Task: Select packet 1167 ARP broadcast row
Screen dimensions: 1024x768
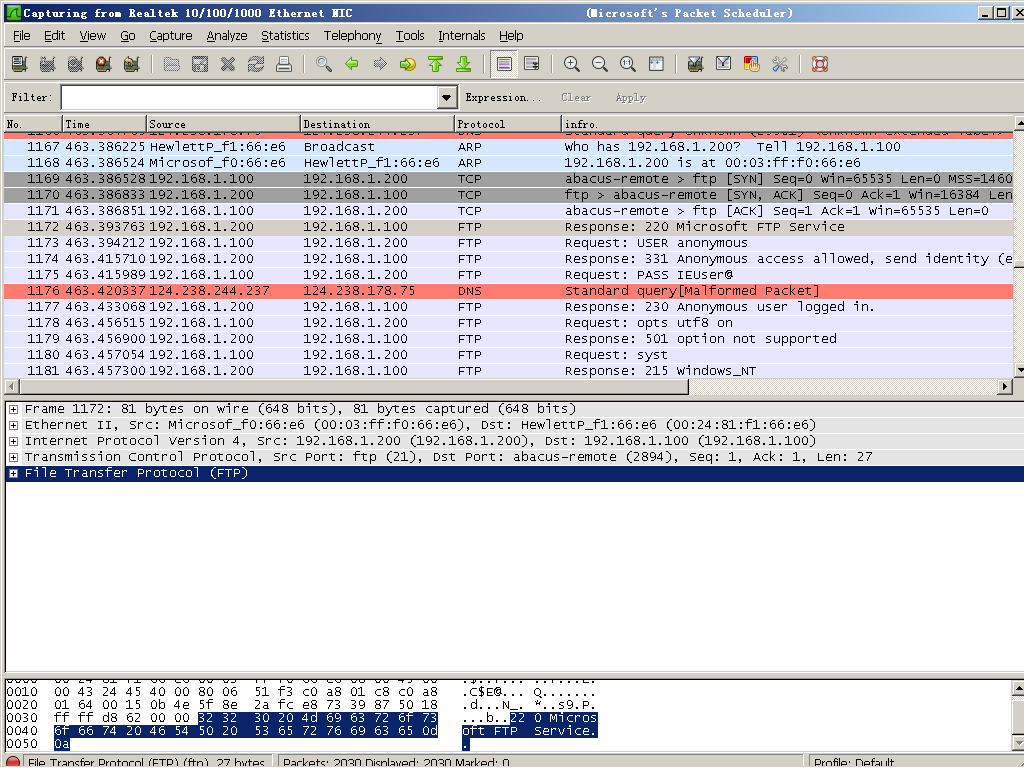Action: click(508, 147)
